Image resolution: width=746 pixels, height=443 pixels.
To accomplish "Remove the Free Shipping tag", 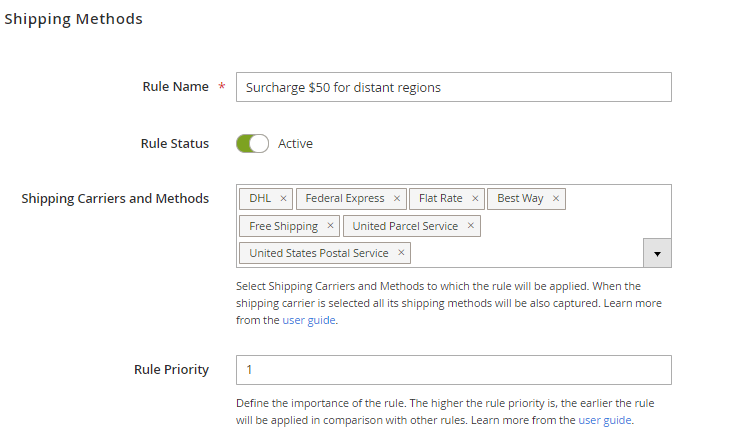I will pos(330,226).
